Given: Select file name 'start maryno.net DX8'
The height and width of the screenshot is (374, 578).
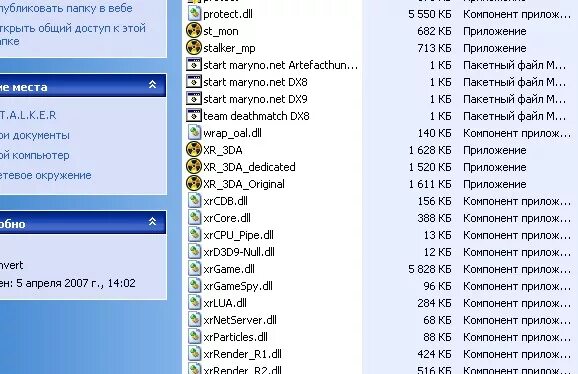Looking at the screenshot, I should click(x=255, y=82).
